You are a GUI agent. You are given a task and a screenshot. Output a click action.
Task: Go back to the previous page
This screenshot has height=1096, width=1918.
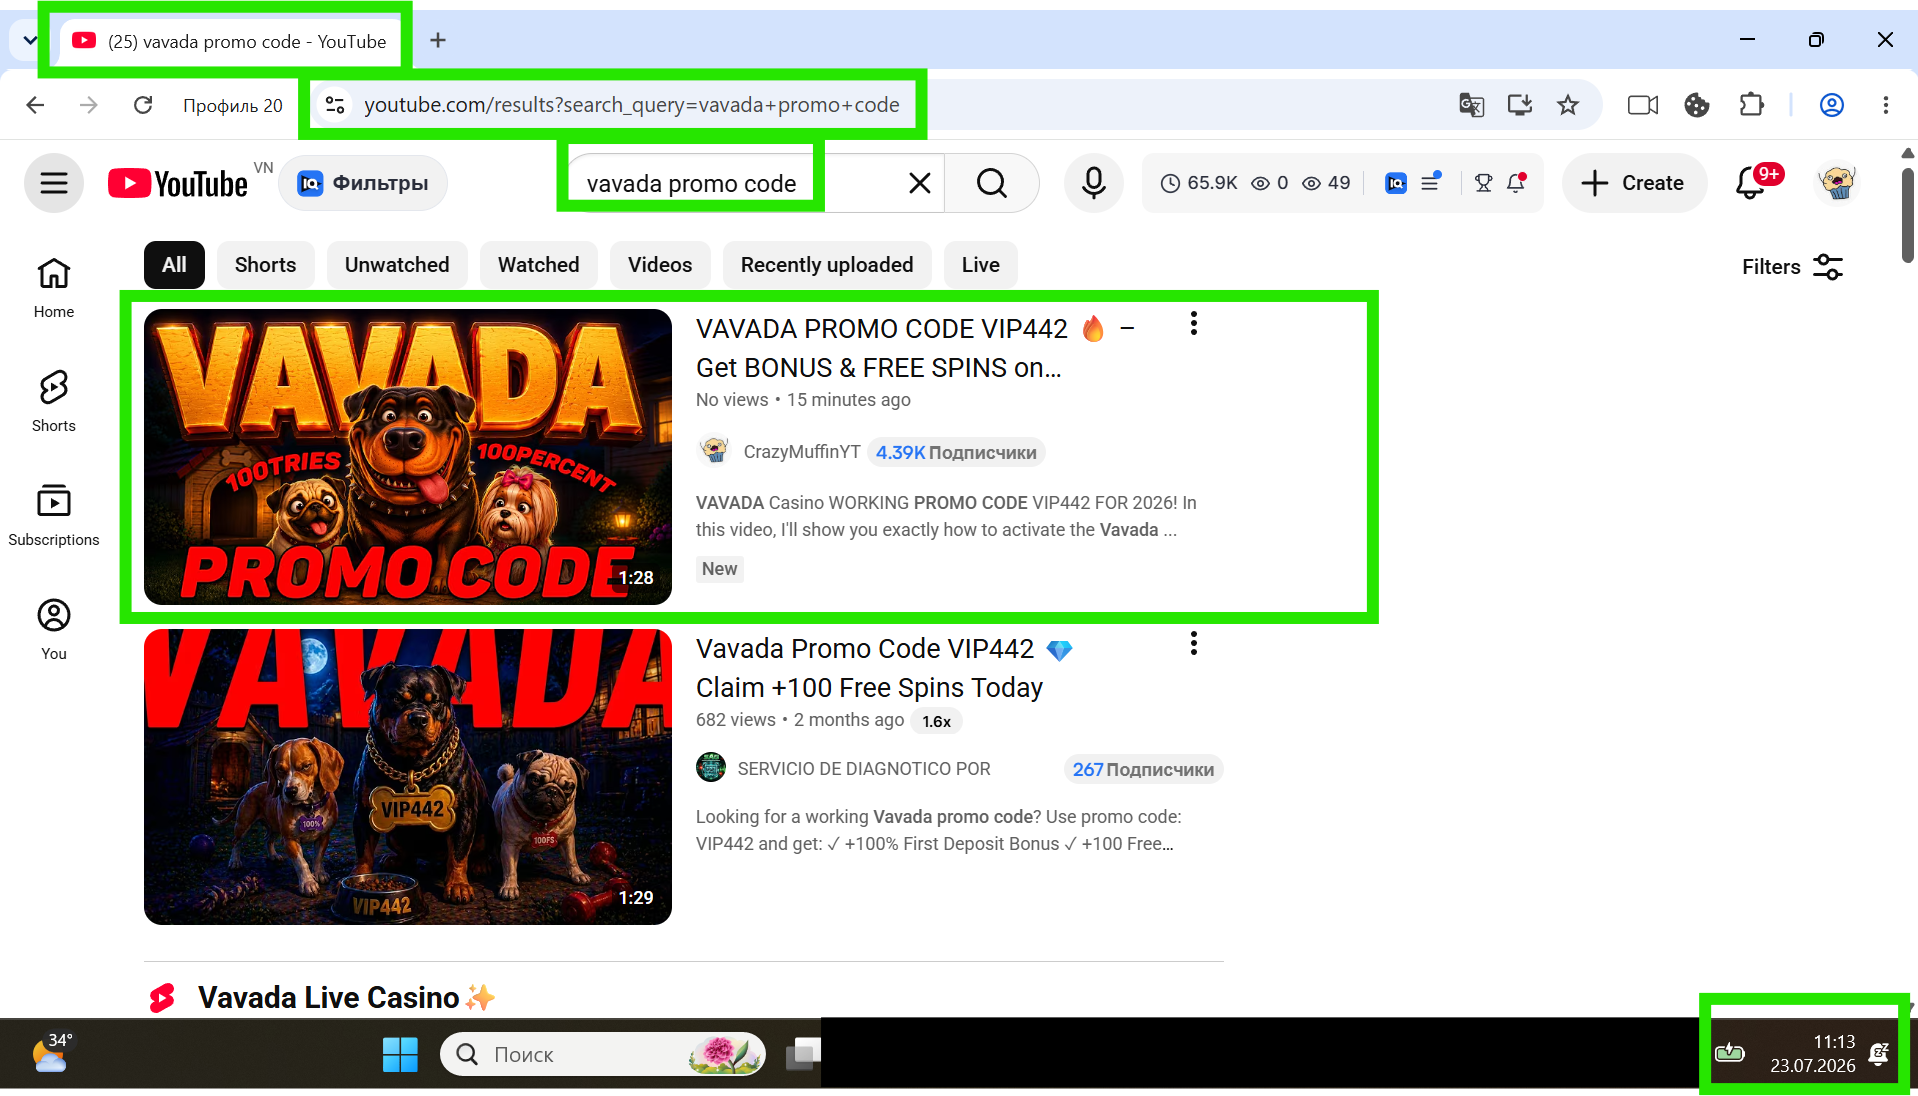point(36,105)
